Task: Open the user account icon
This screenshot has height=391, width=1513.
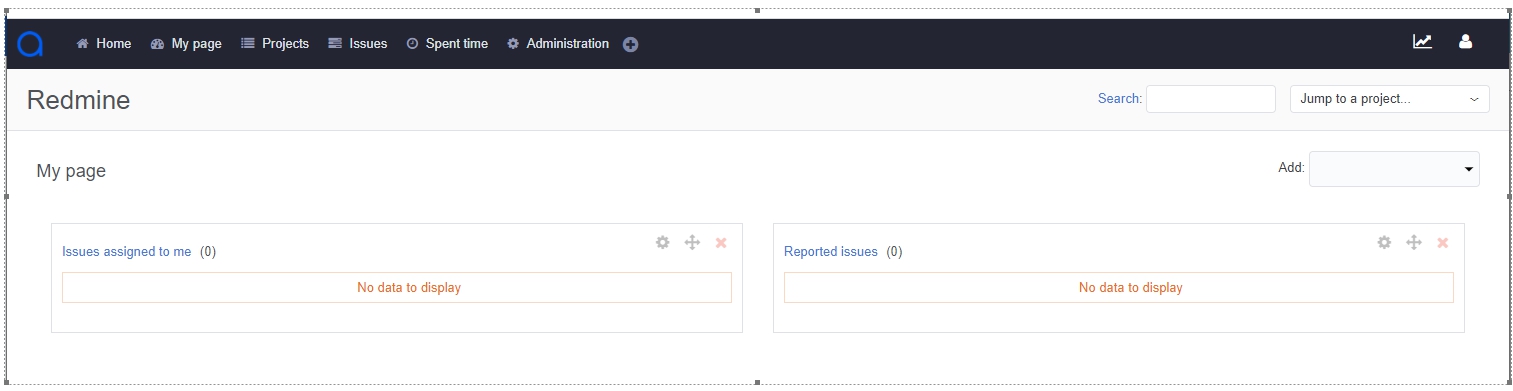Action: coord(1465,42)
